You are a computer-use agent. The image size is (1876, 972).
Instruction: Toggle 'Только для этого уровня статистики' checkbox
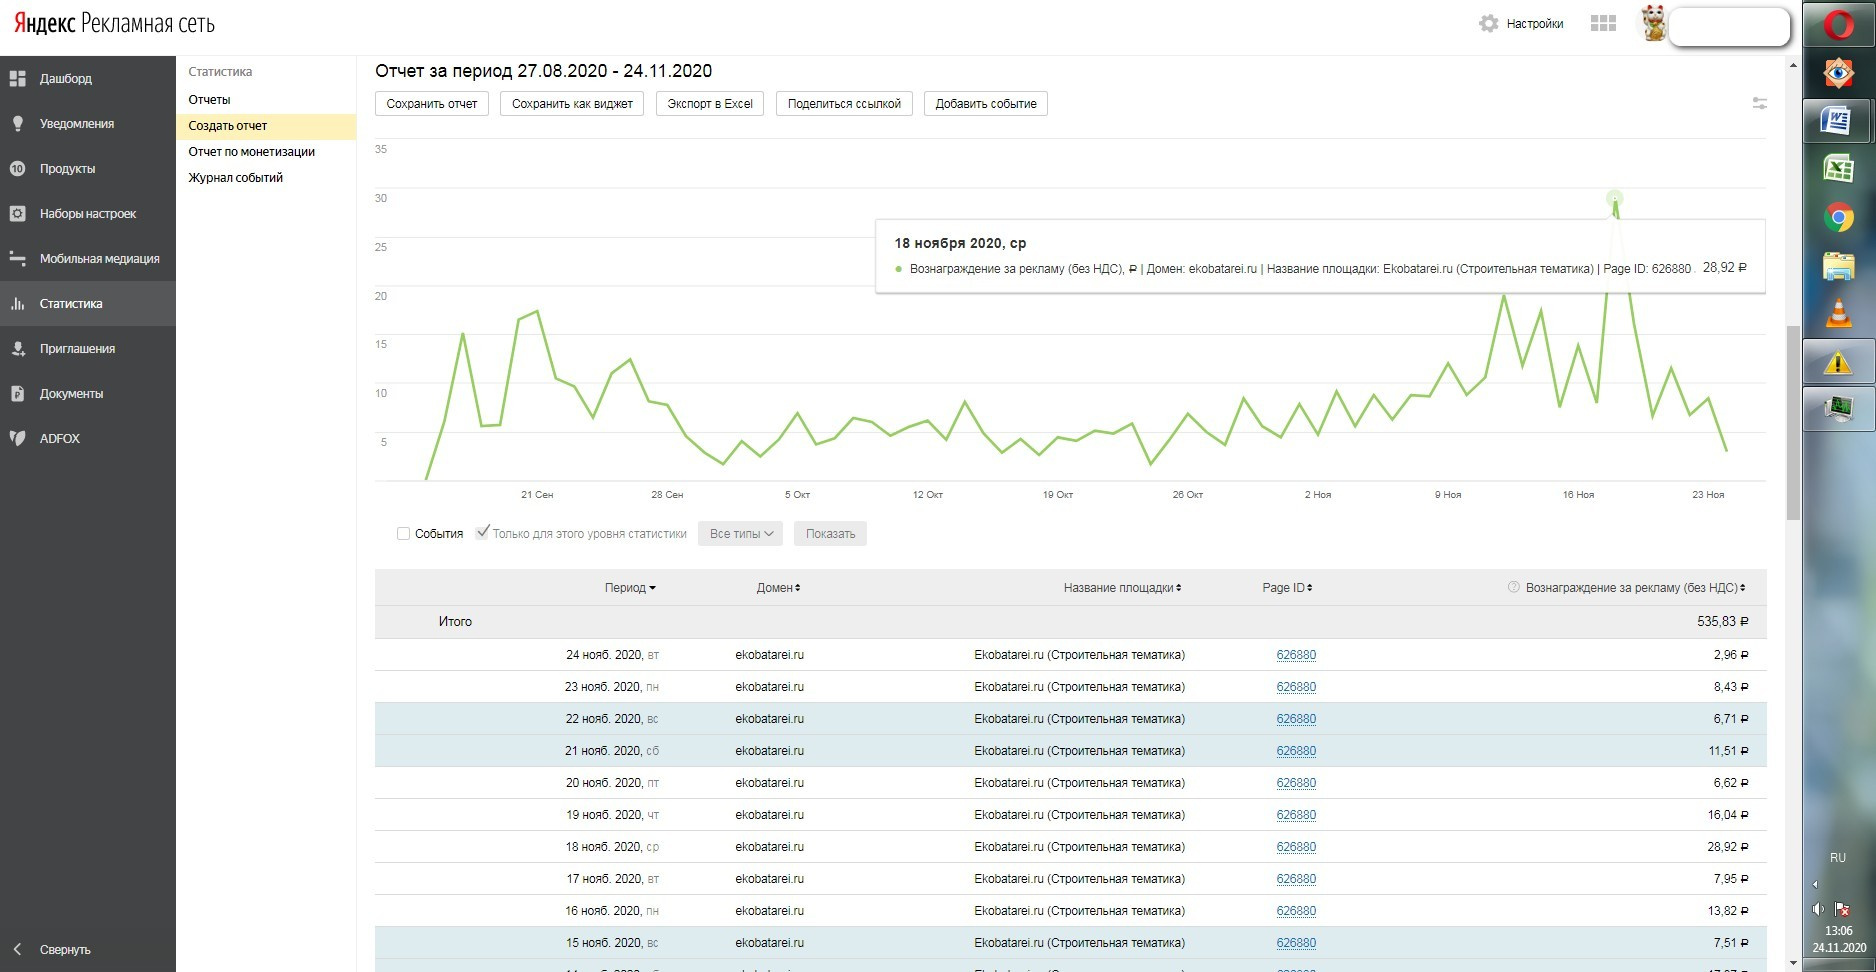[x=483, y=533]
